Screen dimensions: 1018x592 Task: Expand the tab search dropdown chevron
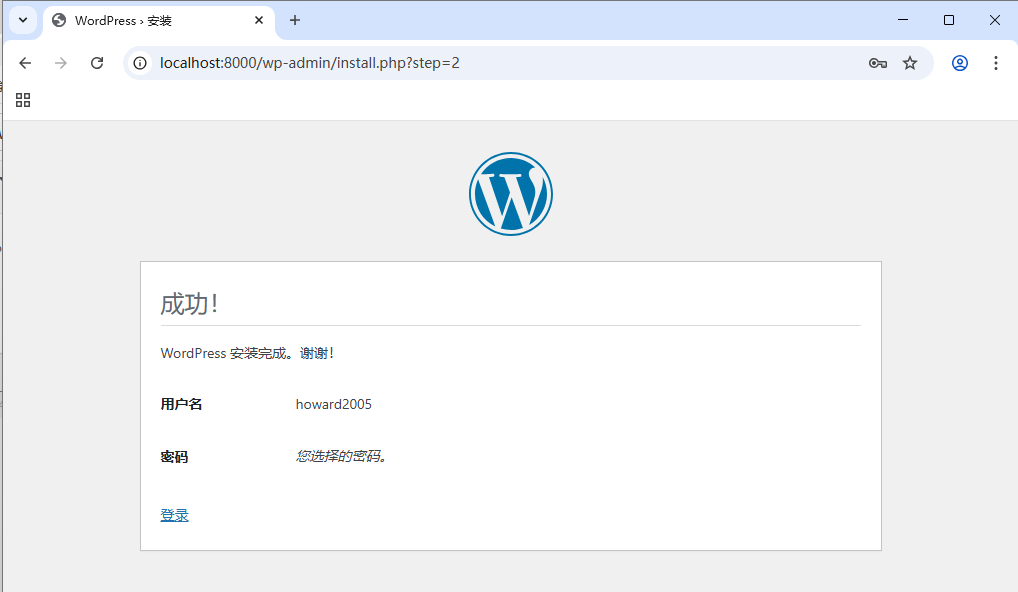tap(23, 20)
